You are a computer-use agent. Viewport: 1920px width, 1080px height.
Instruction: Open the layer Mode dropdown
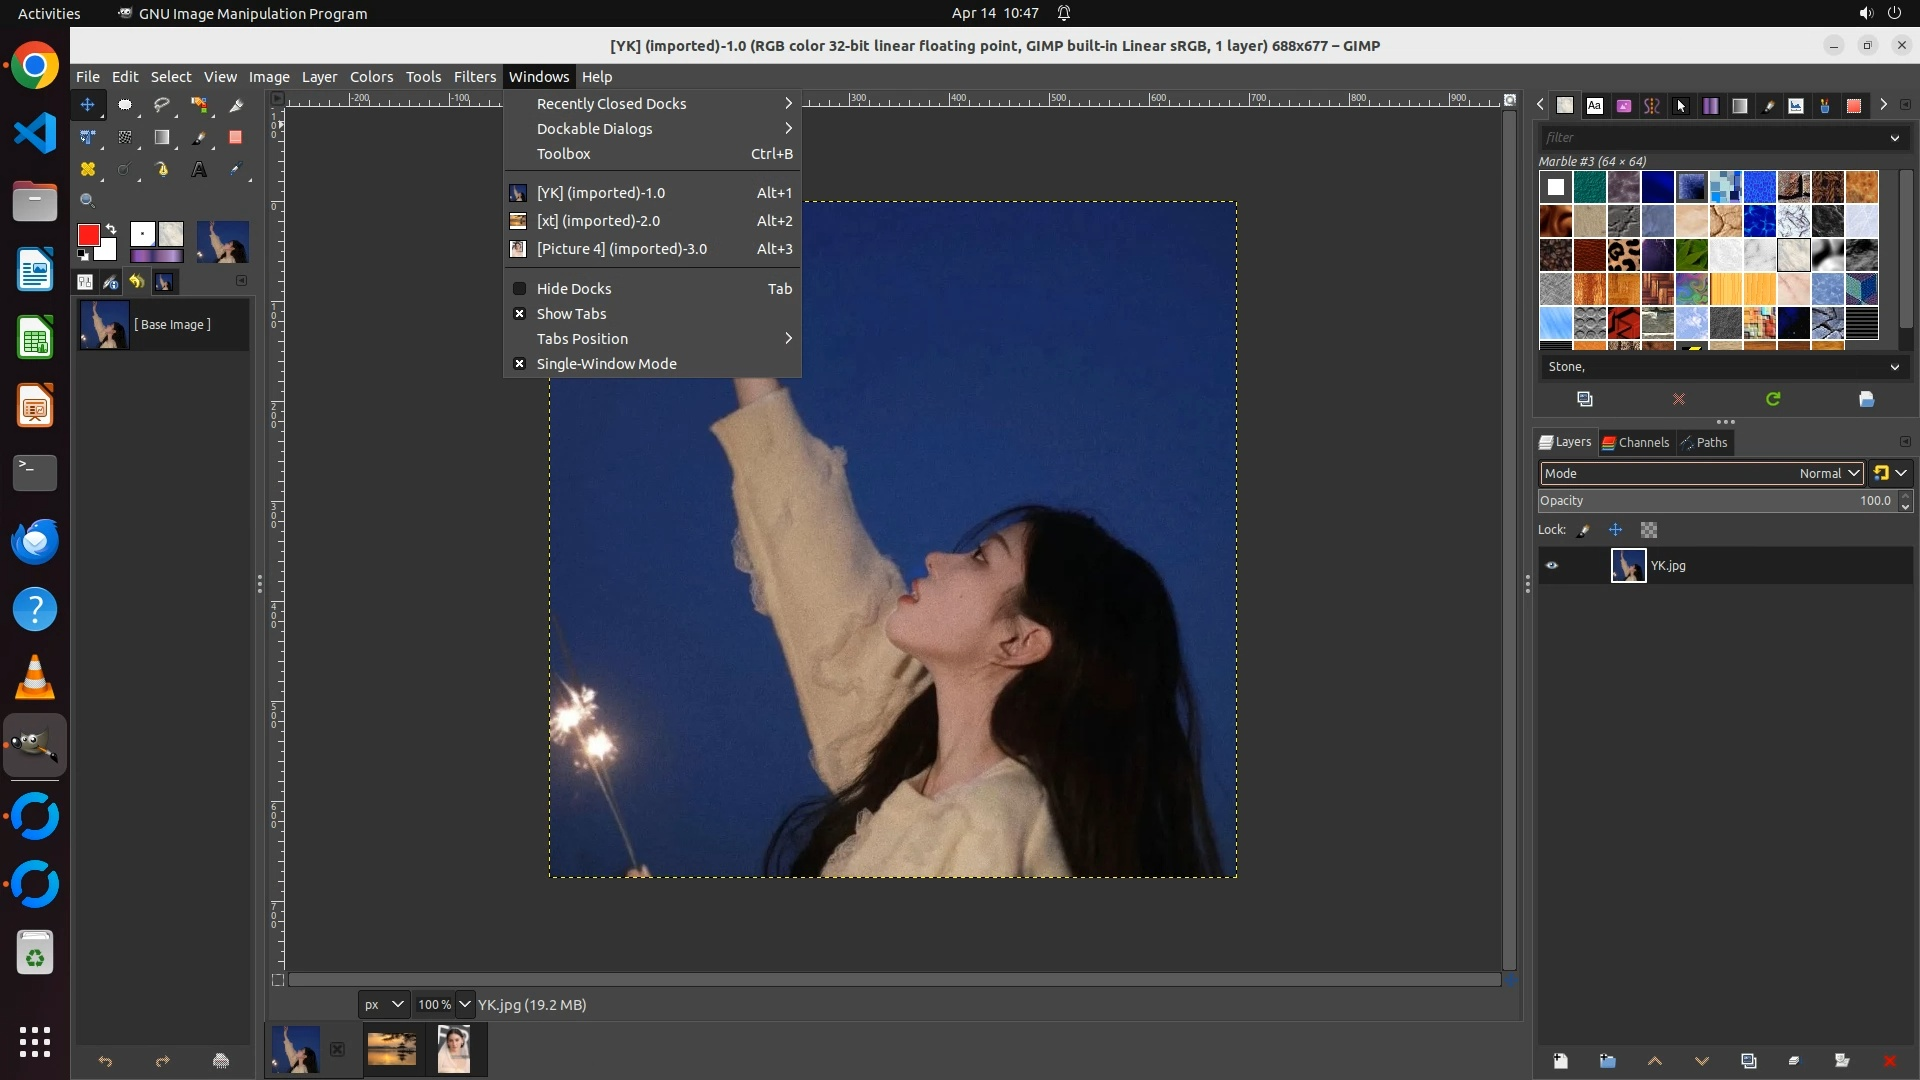click(1700, 474)
